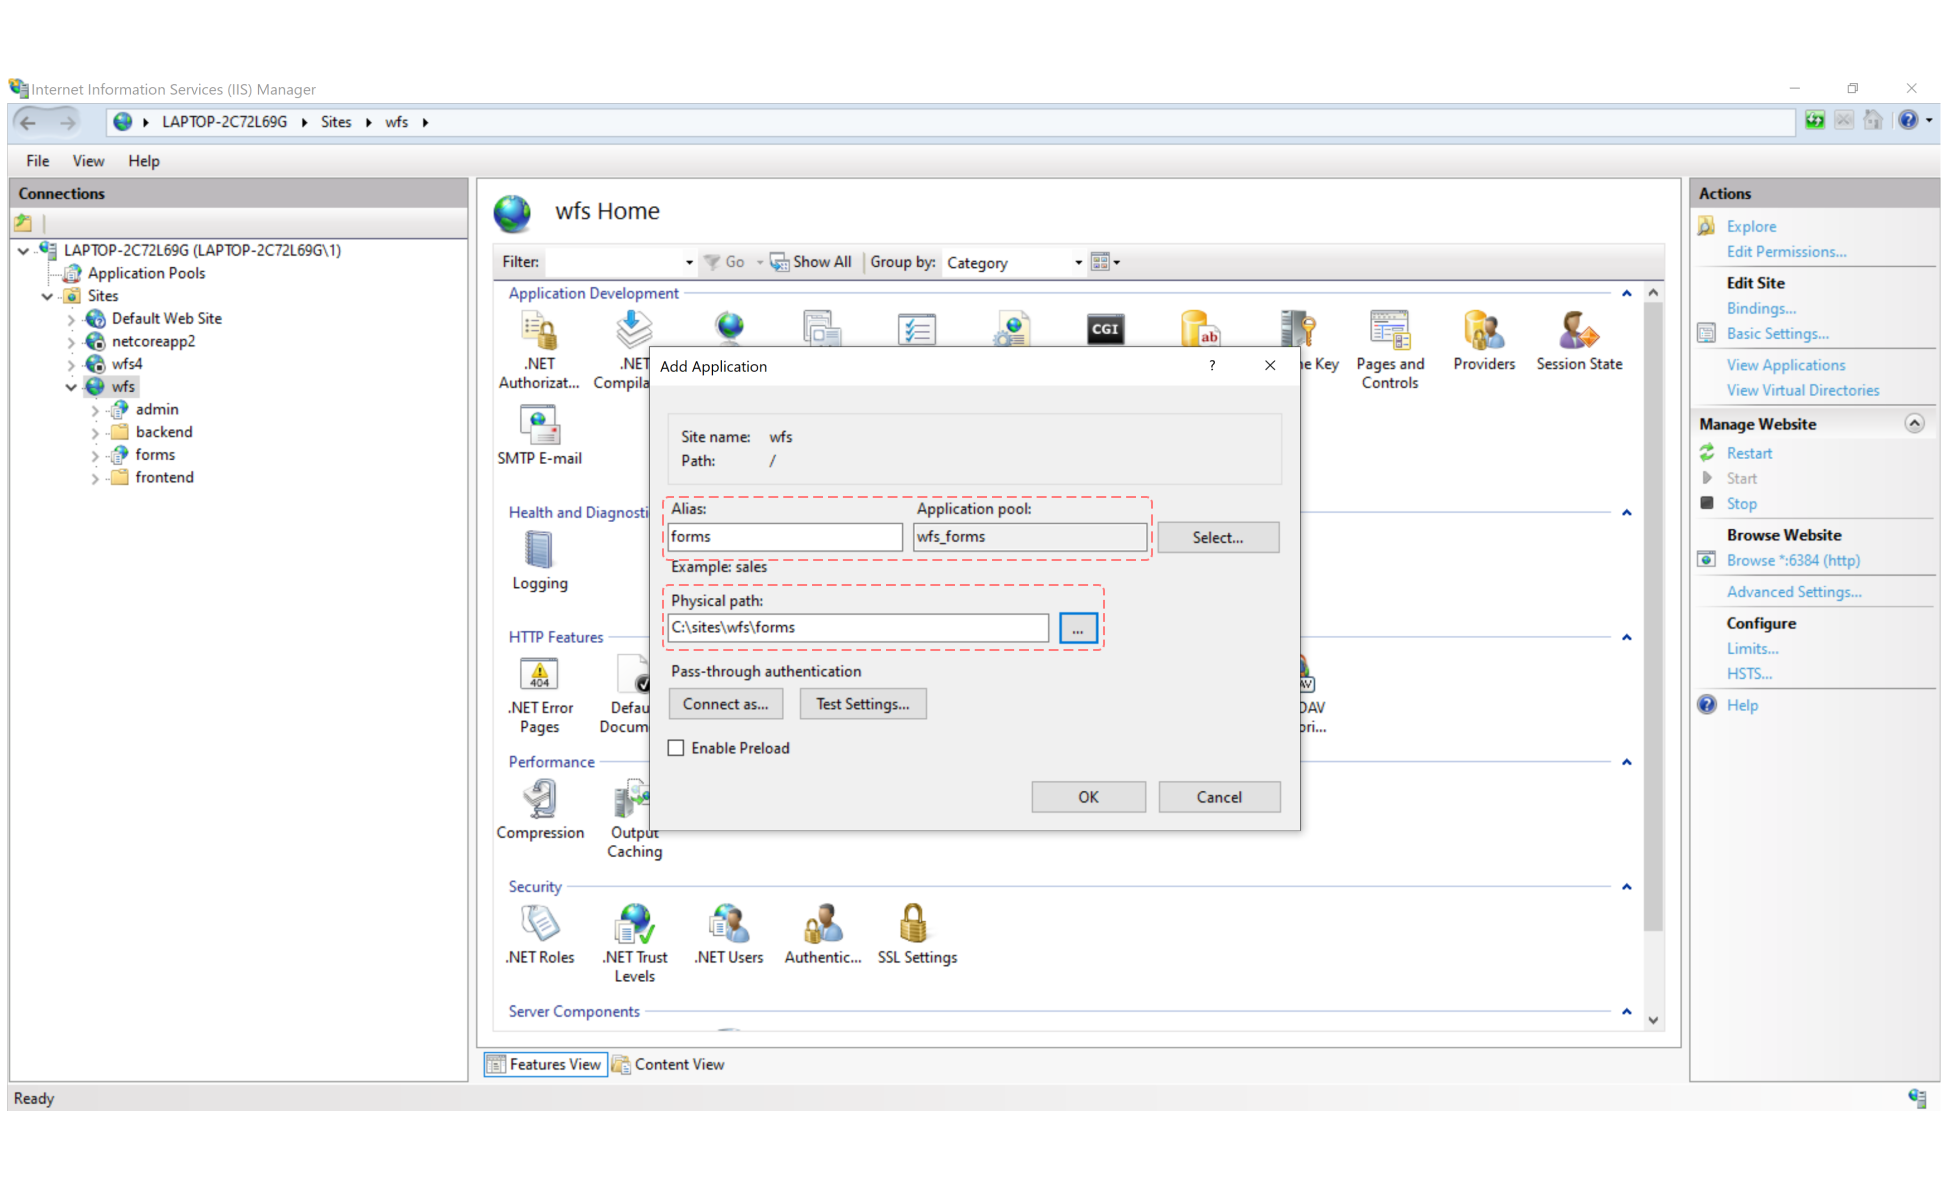Click the Bindings... action link

click(1761, 309)
